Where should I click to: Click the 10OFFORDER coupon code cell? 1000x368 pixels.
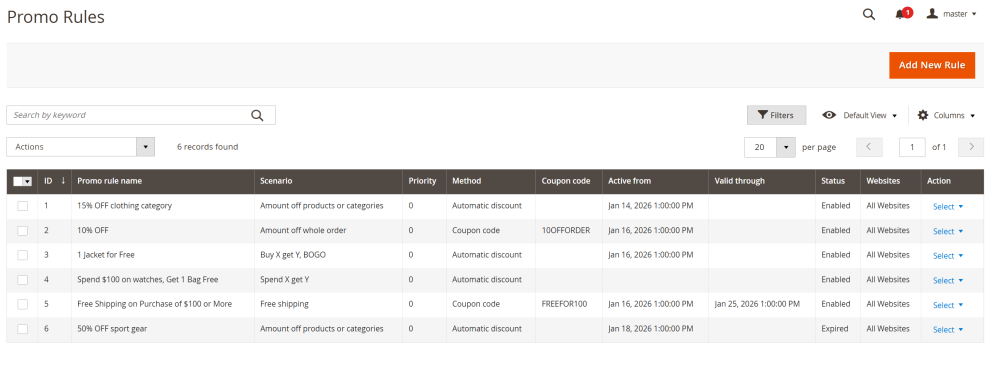[566, 230]
